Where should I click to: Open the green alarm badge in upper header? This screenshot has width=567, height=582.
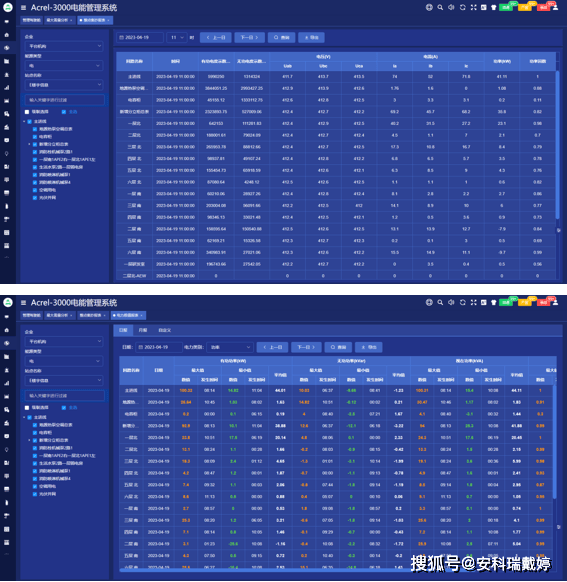507,7
